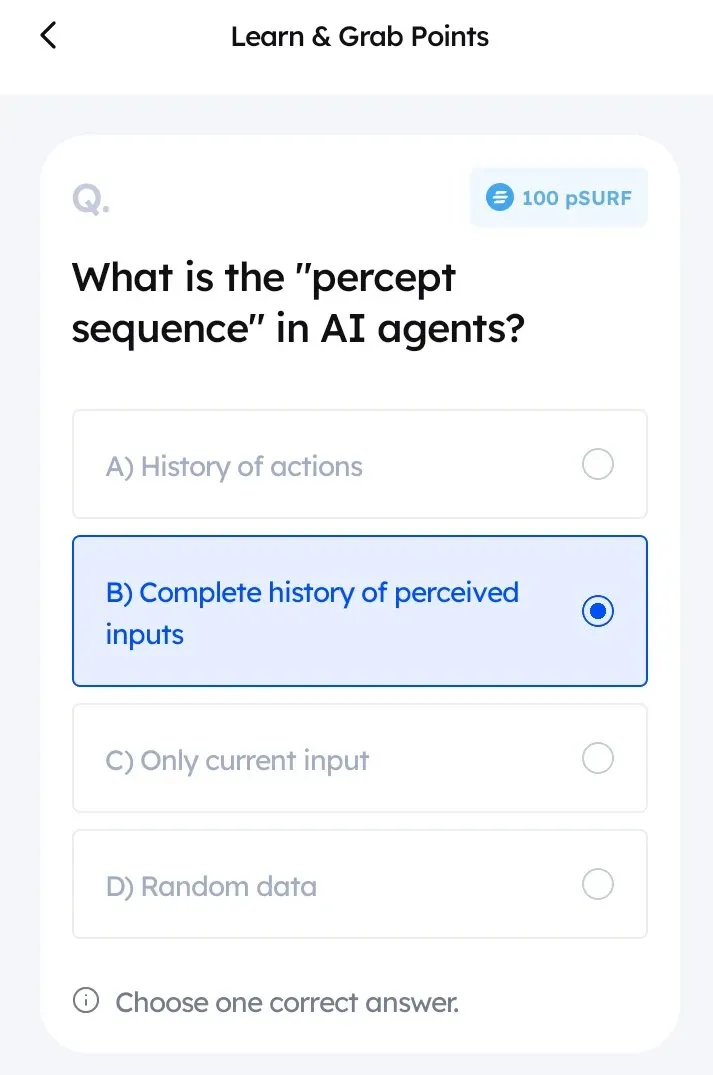Tap the highlighted option B answer card
The height and width of the screenshot is (1075, 713).
[359, 611]
